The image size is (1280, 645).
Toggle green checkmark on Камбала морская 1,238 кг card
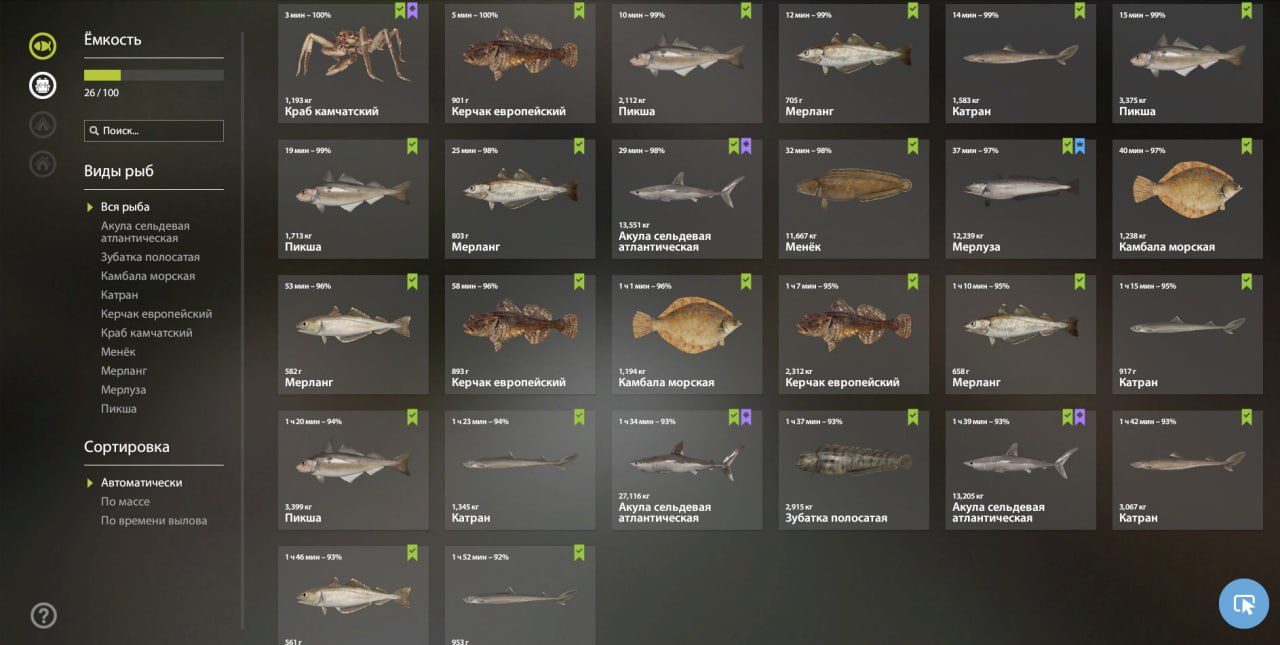click(1246, 146)
